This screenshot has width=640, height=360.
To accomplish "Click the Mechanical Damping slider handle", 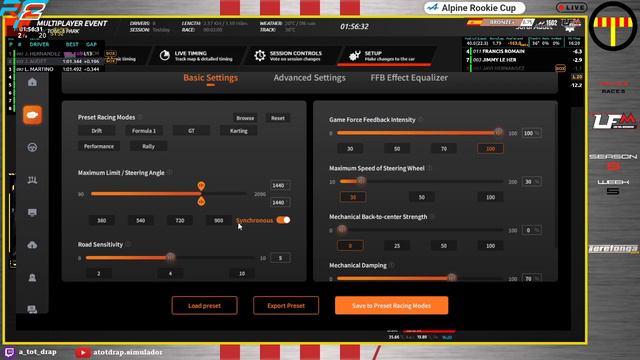I will coord(451,278).
